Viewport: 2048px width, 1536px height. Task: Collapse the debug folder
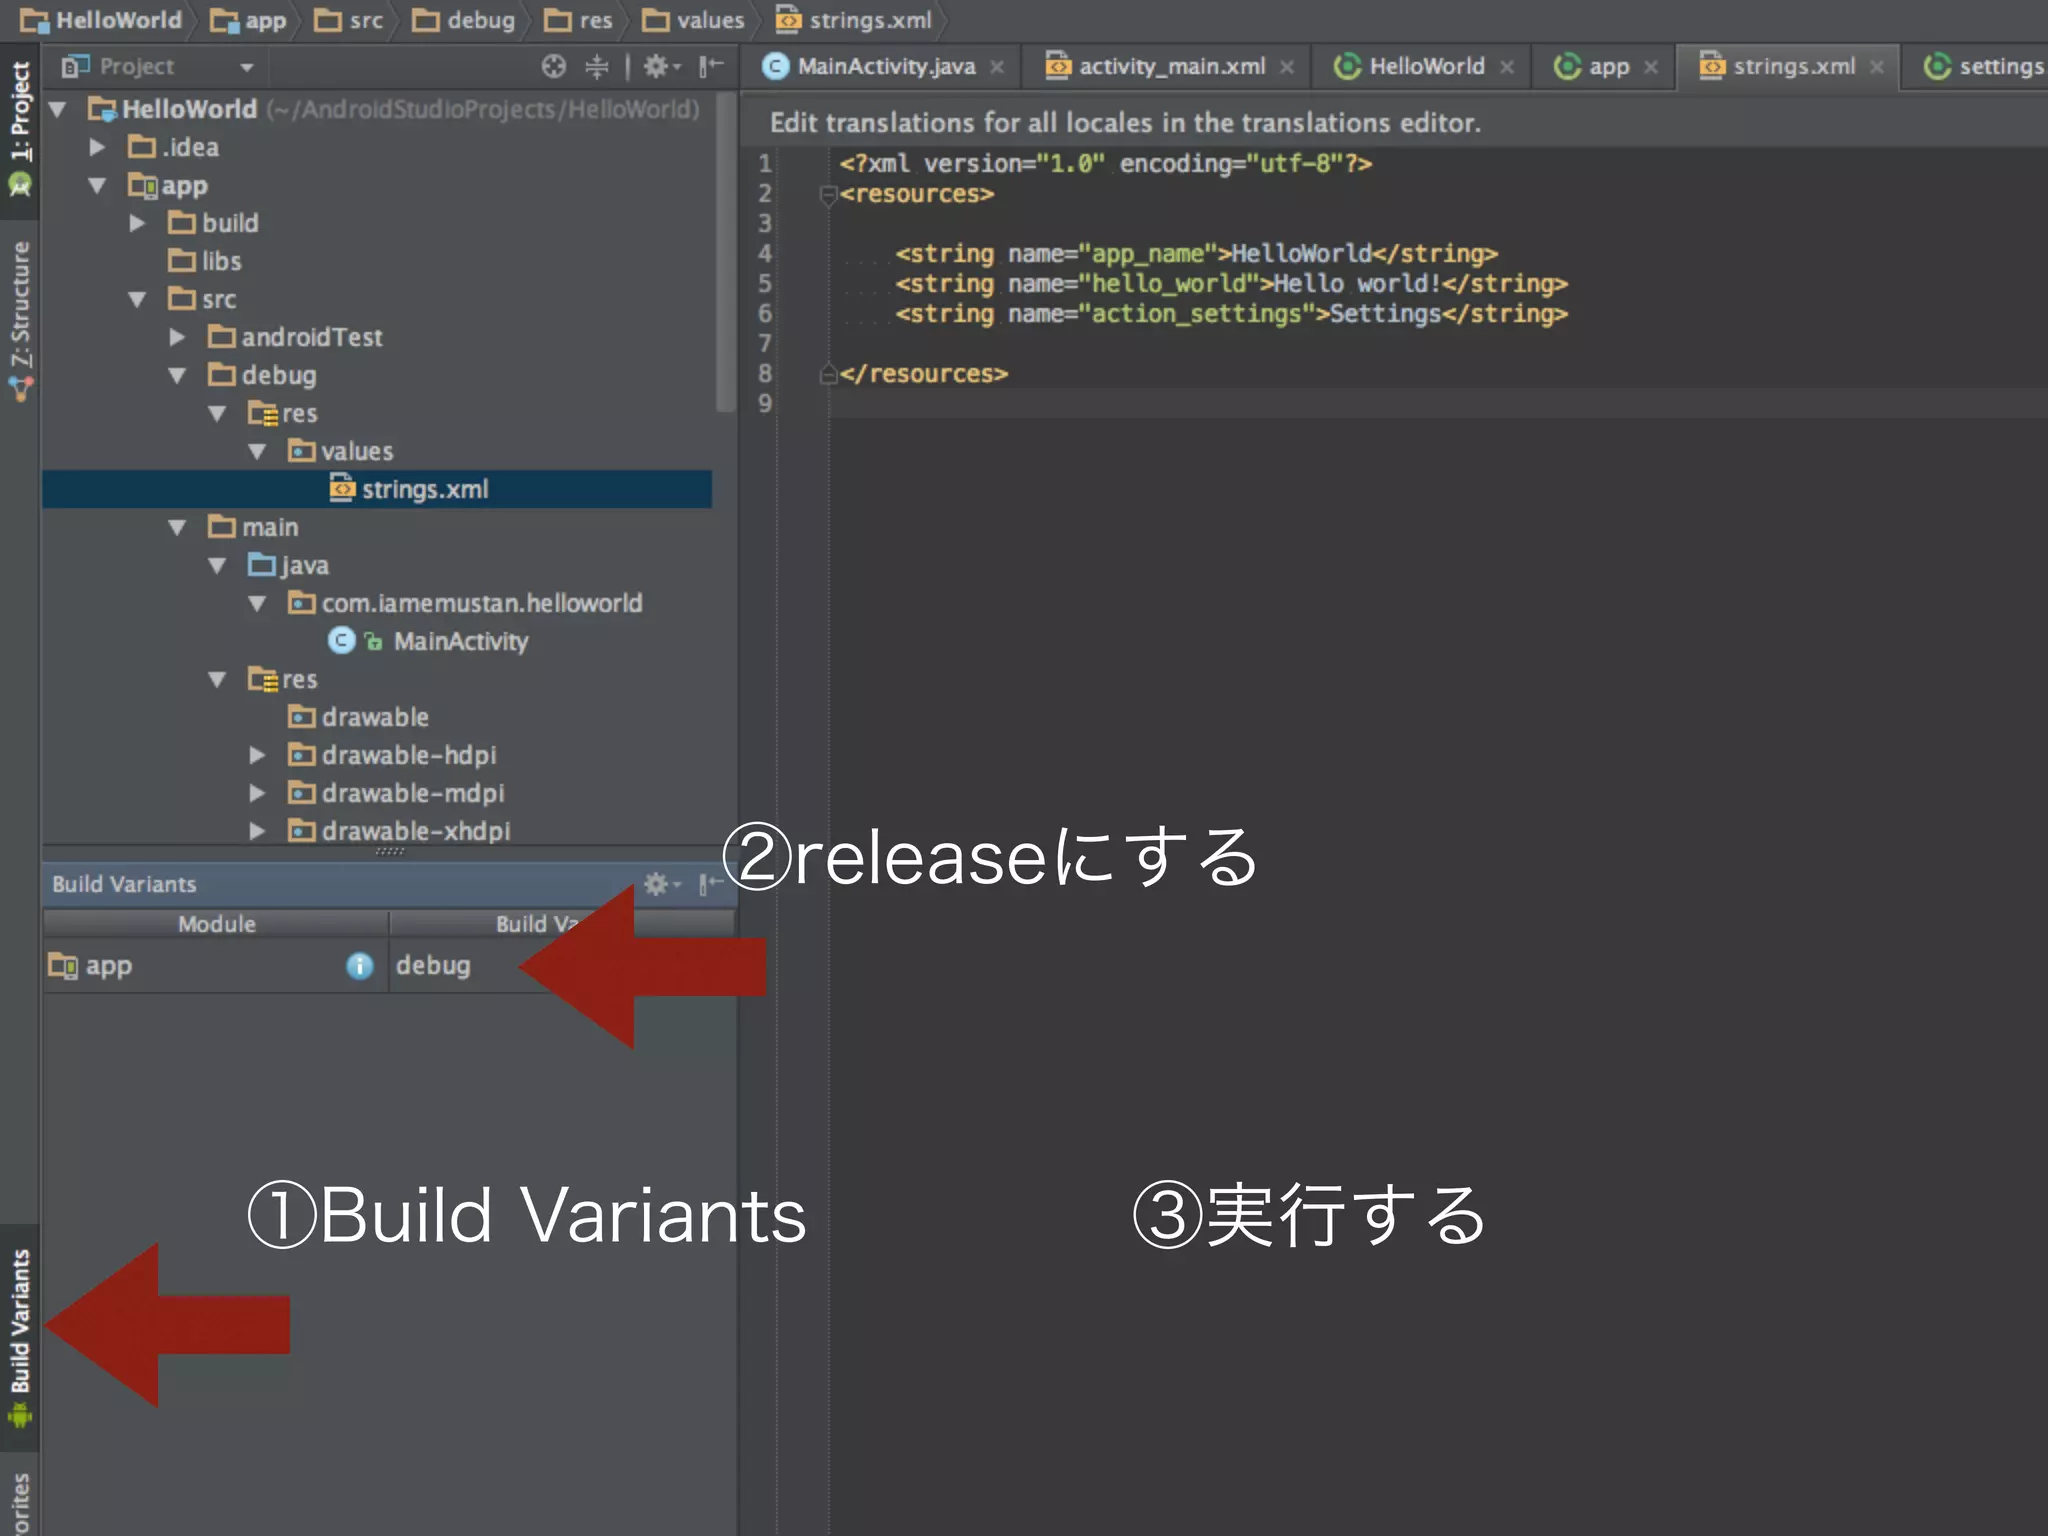point(177,375)
